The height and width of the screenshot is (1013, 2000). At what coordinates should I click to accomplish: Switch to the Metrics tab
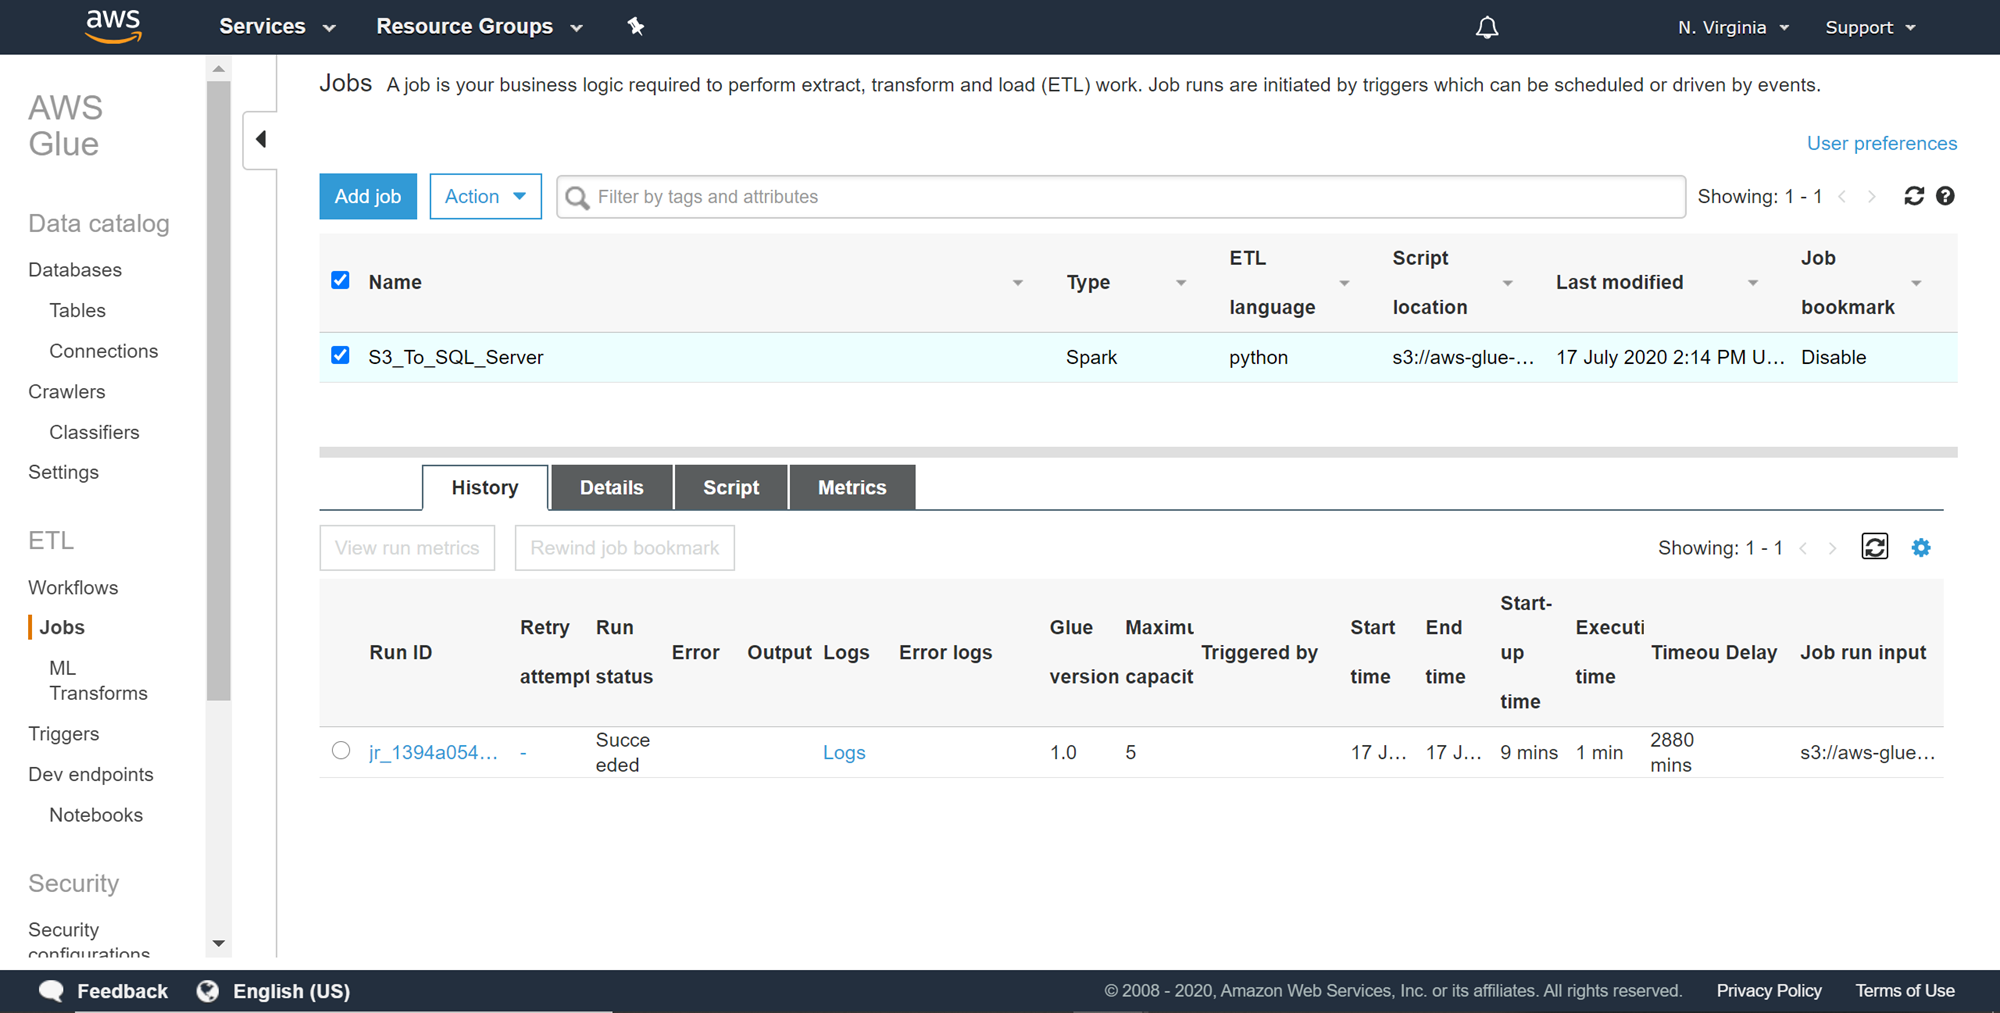[851, 487]
